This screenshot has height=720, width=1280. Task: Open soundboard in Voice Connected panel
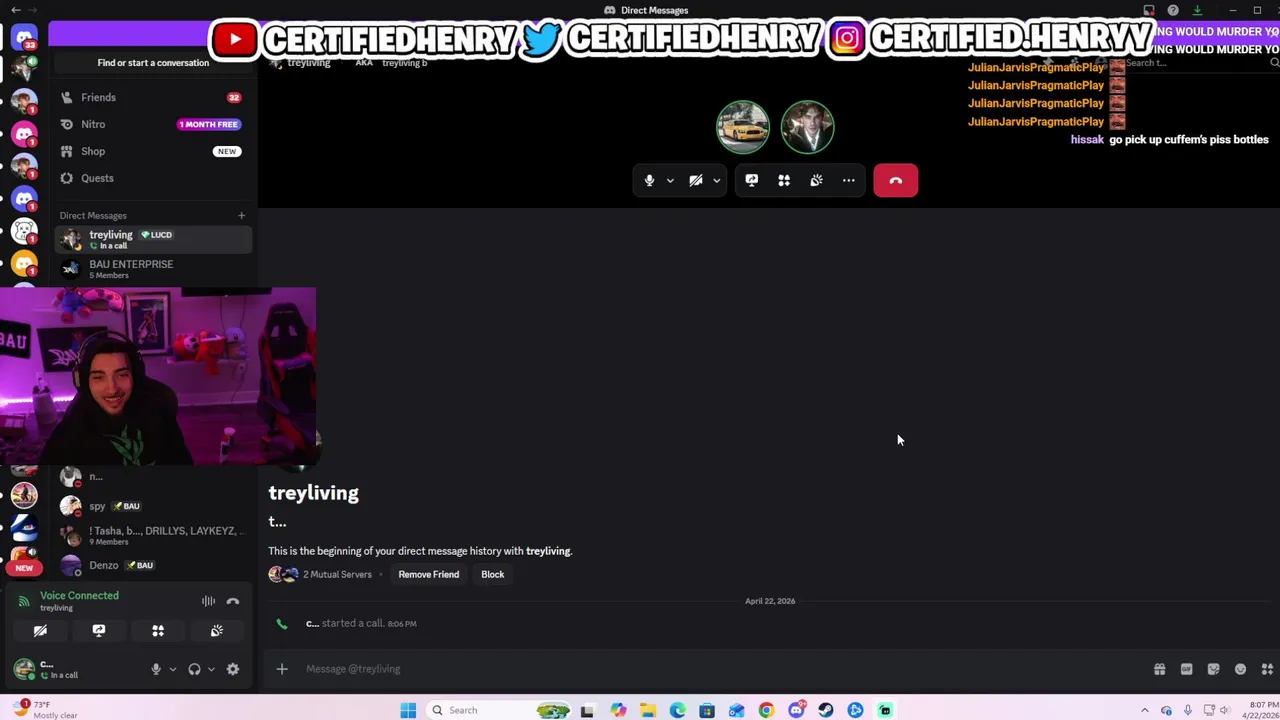(x=217, y=631)
